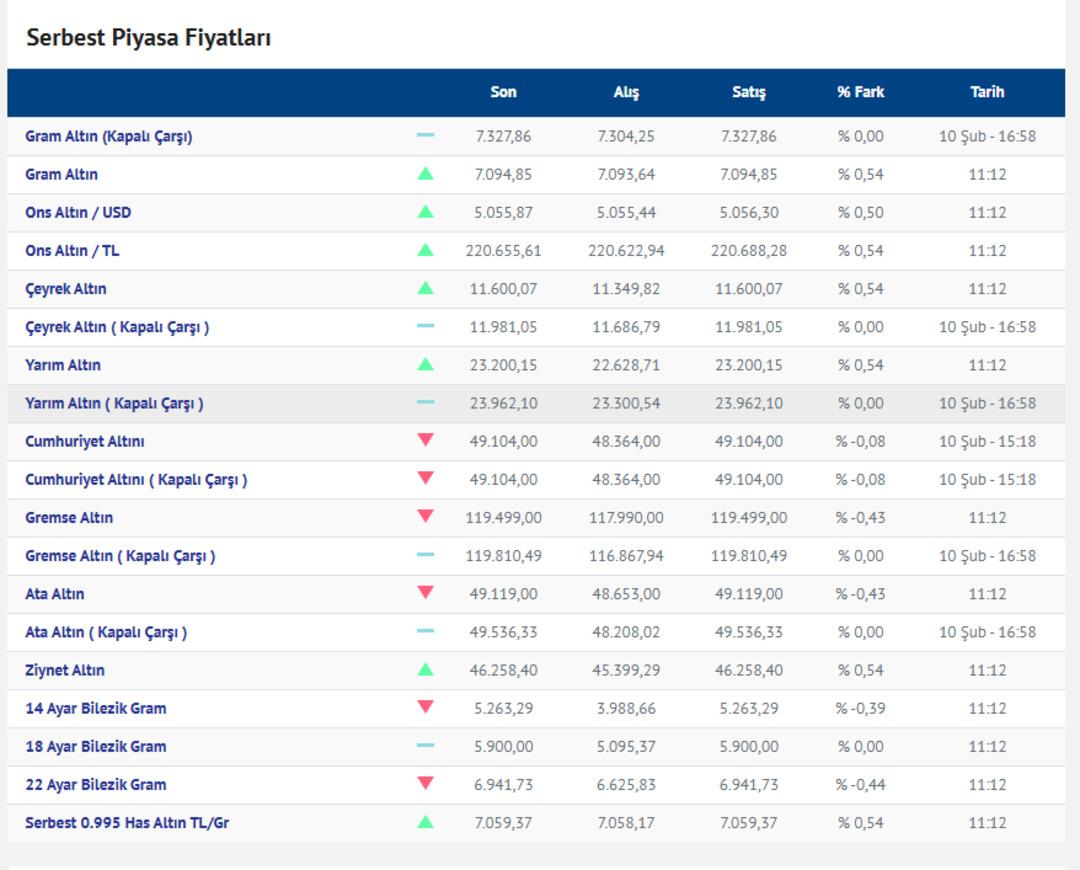This screenshot has height=870, width=1080.
Task: Open the Yarım Altın ( Kapalı Çarşı ) link
Action: [x=114, y=403]
